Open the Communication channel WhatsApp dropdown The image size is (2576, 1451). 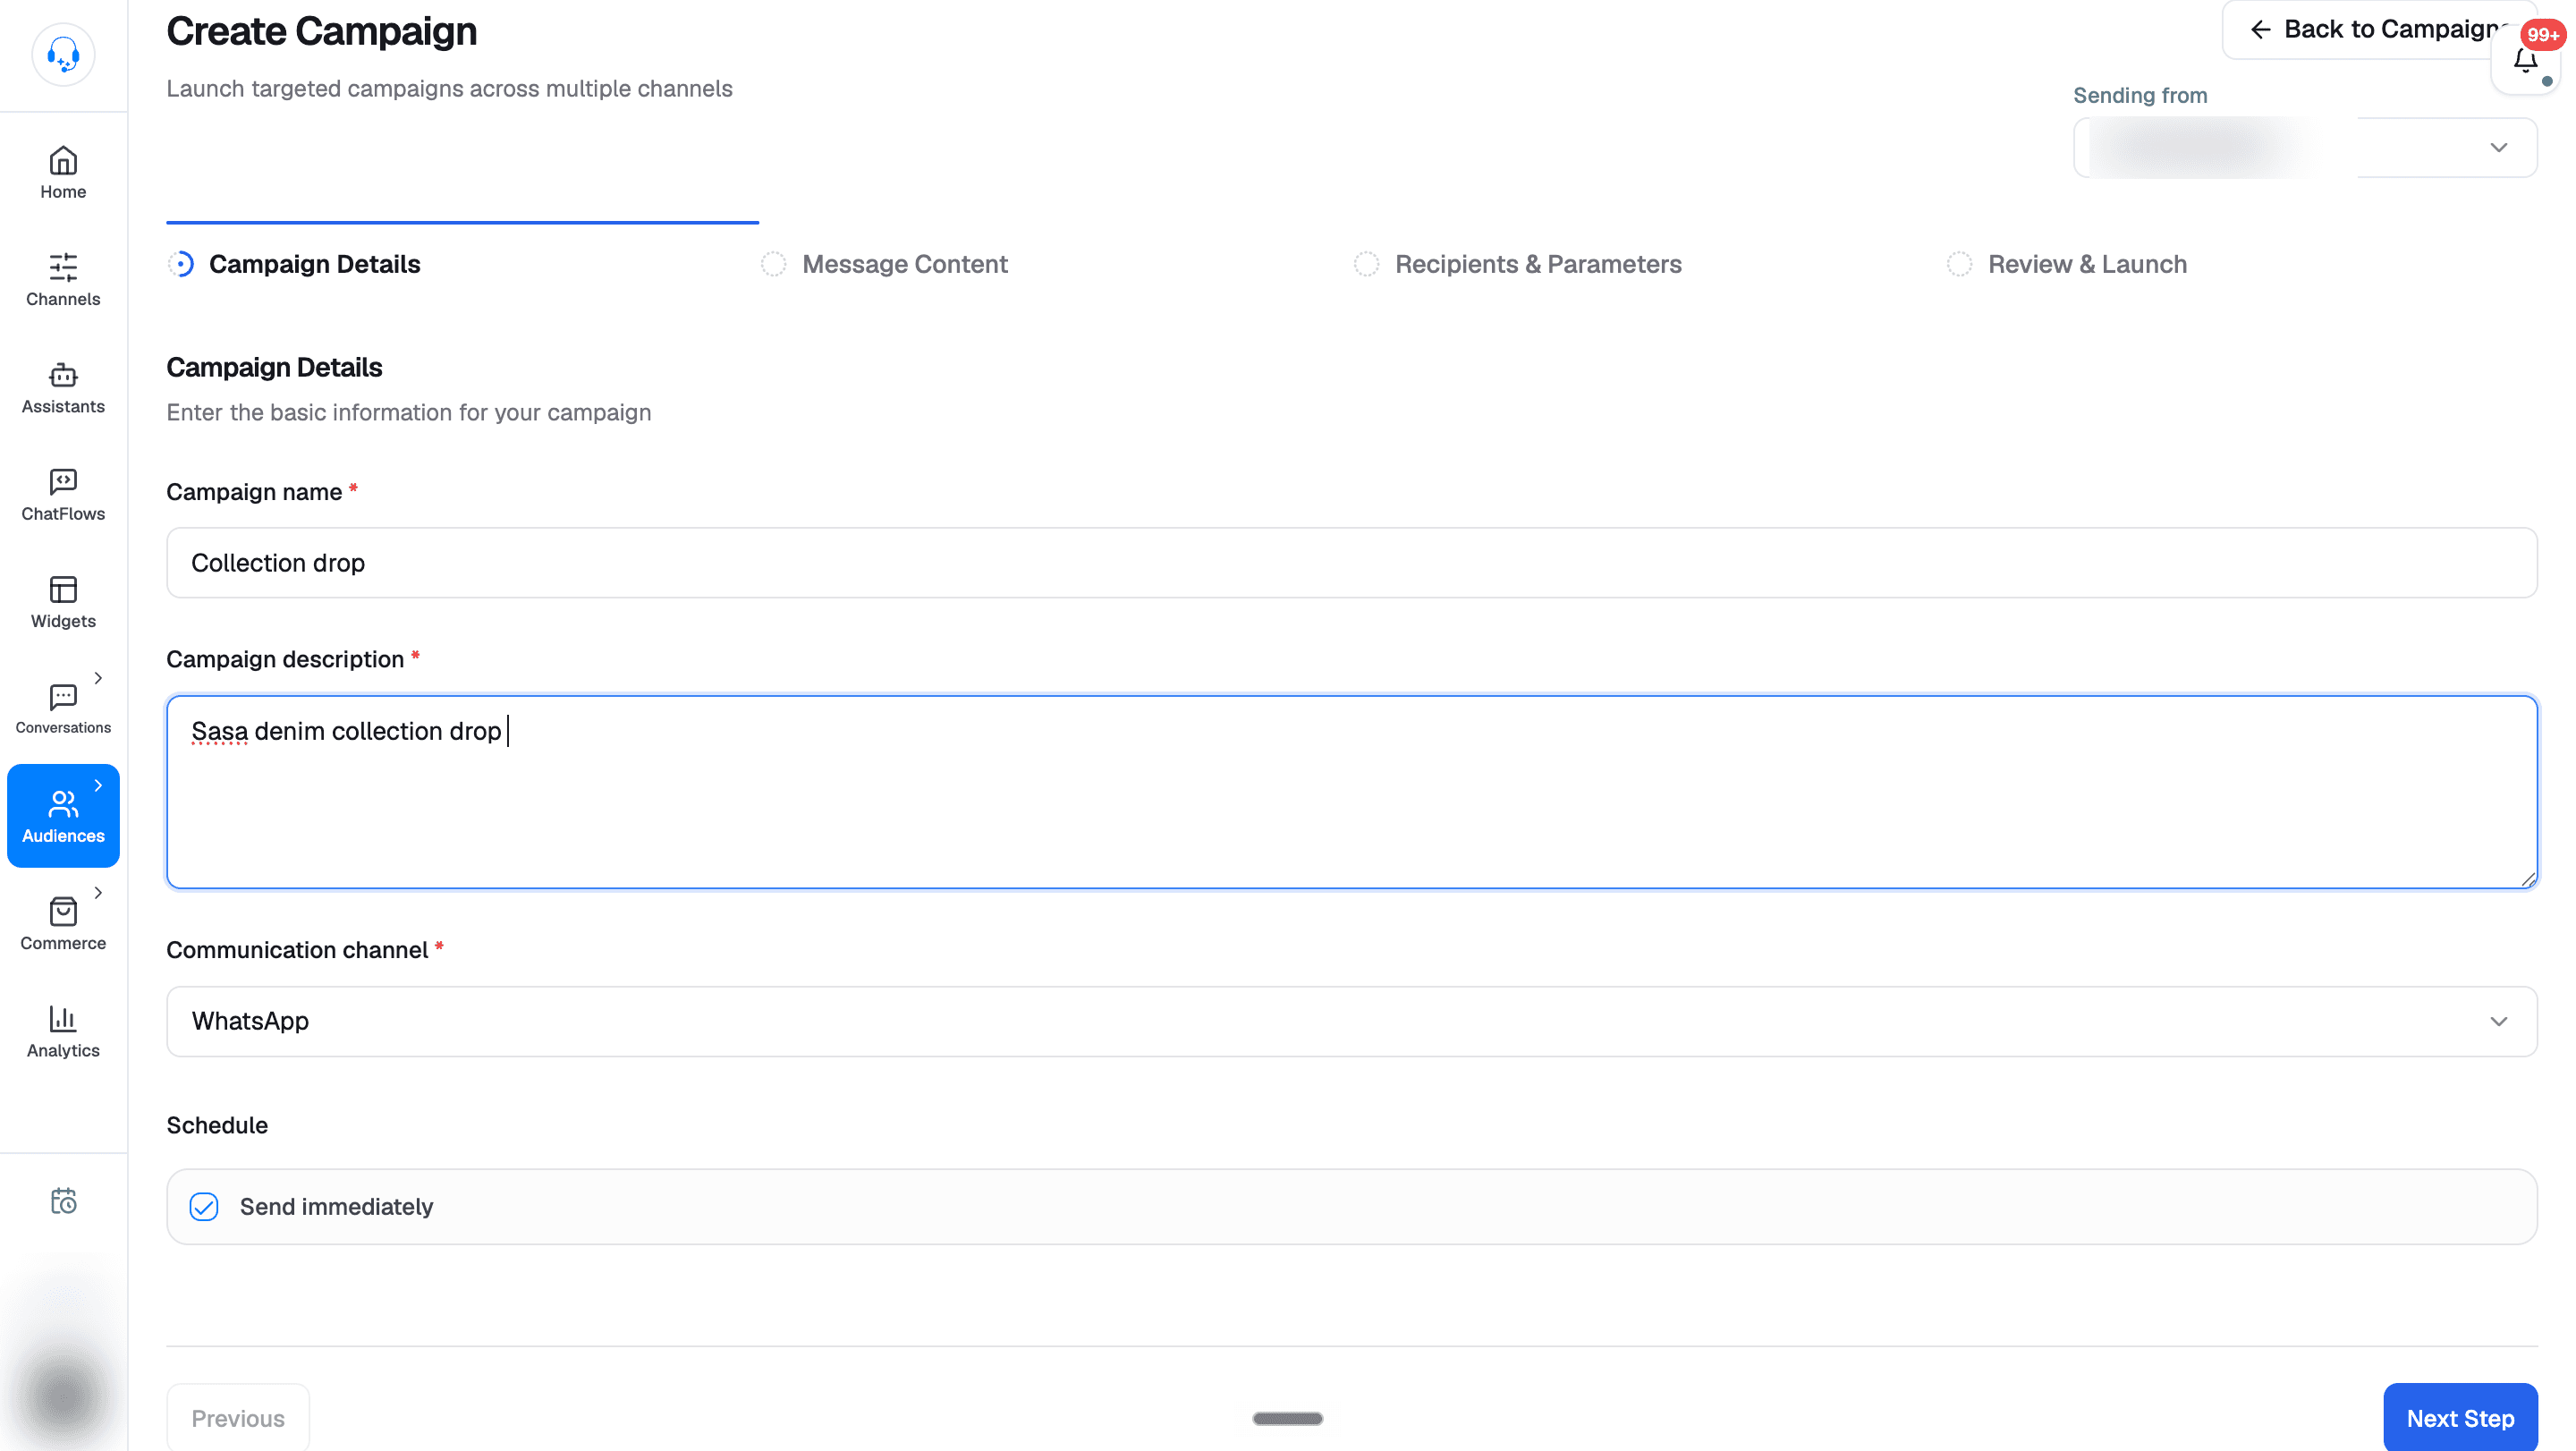point(1351,1022)
